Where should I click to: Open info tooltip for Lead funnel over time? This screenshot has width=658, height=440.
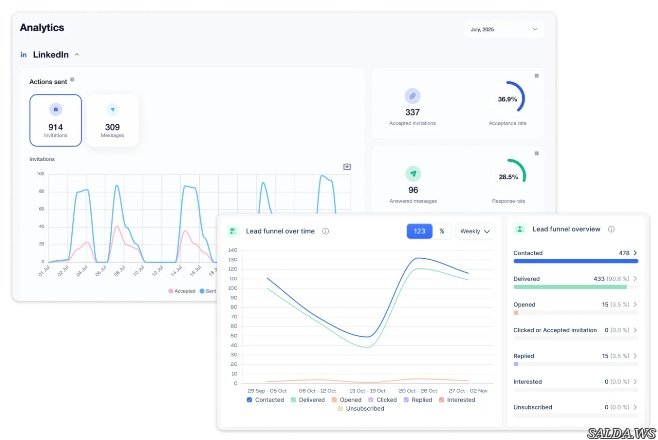(x=326, y=231)
